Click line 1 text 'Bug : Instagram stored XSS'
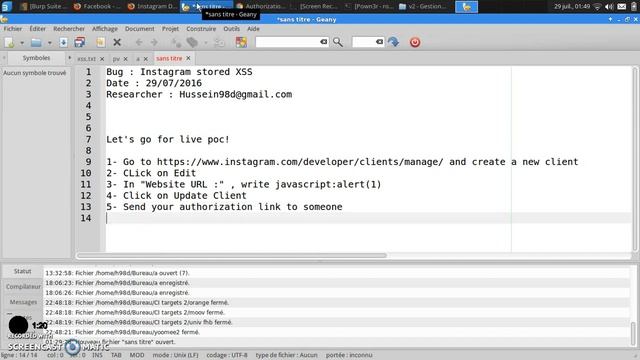 [179, 72]
